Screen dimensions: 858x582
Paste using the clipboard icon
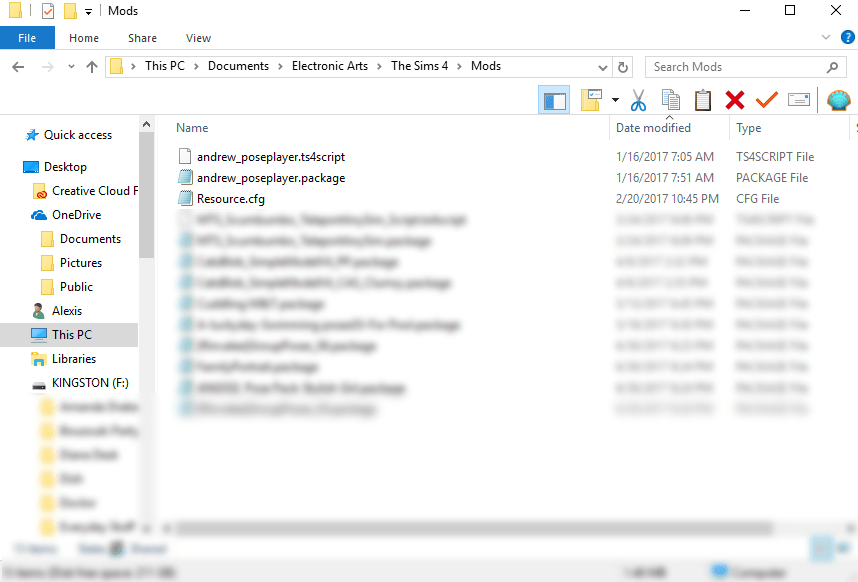click(703, 100)
